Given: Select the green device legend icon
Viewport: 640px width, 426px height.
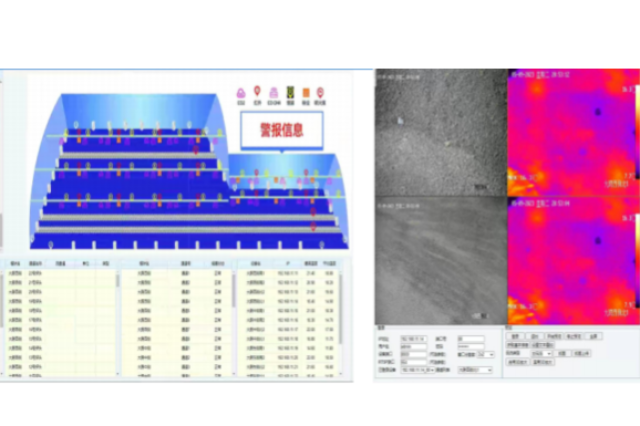Looking at the screenshot, I should click(290, 93).
